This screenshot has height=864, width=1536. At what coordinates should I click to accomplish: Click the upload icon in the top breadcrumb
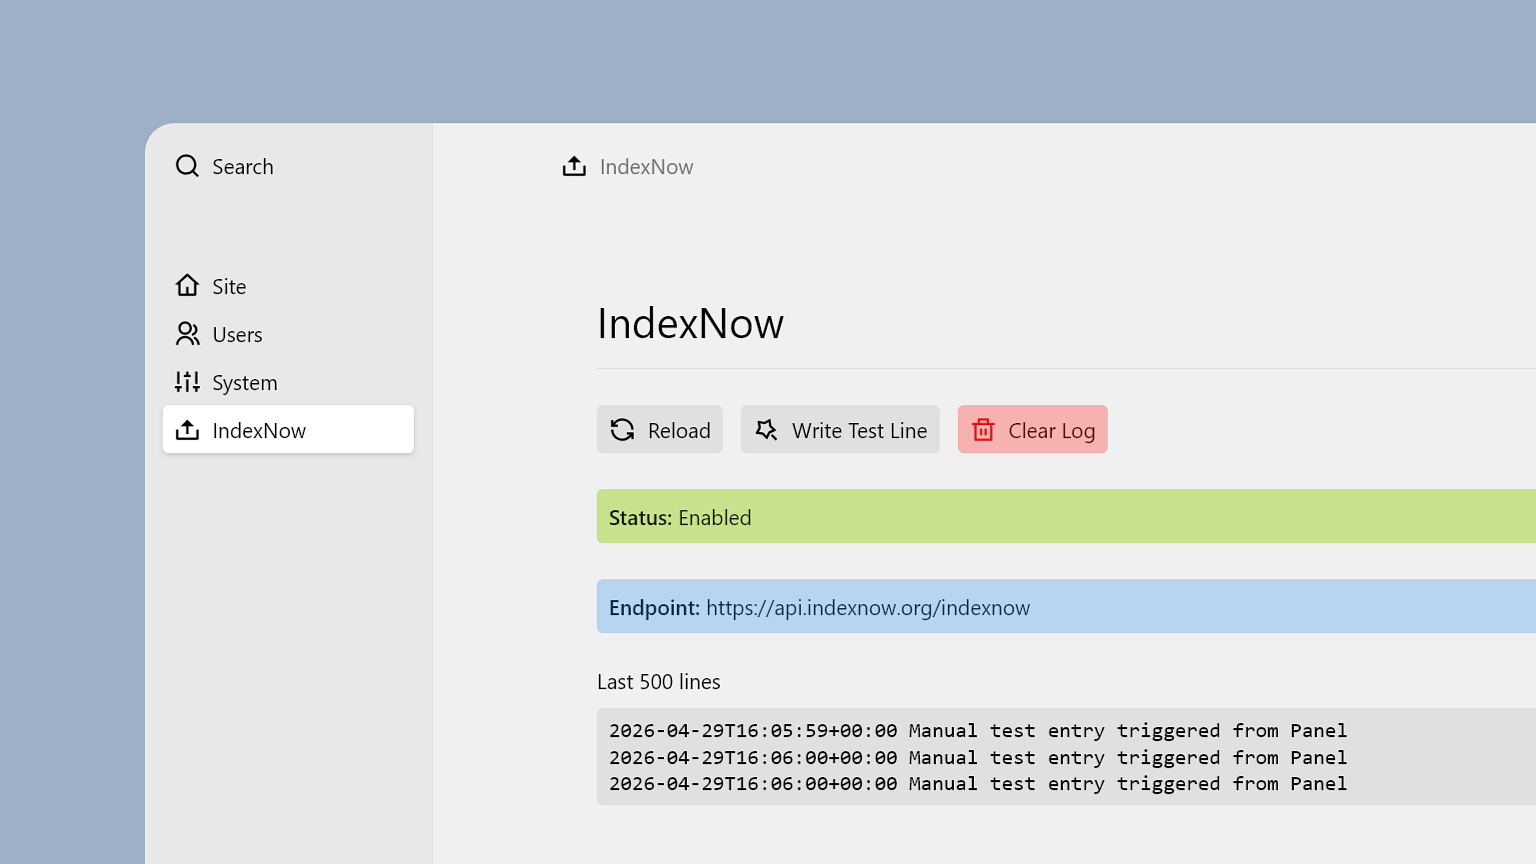pyautogui.click(x=574, y=166)
